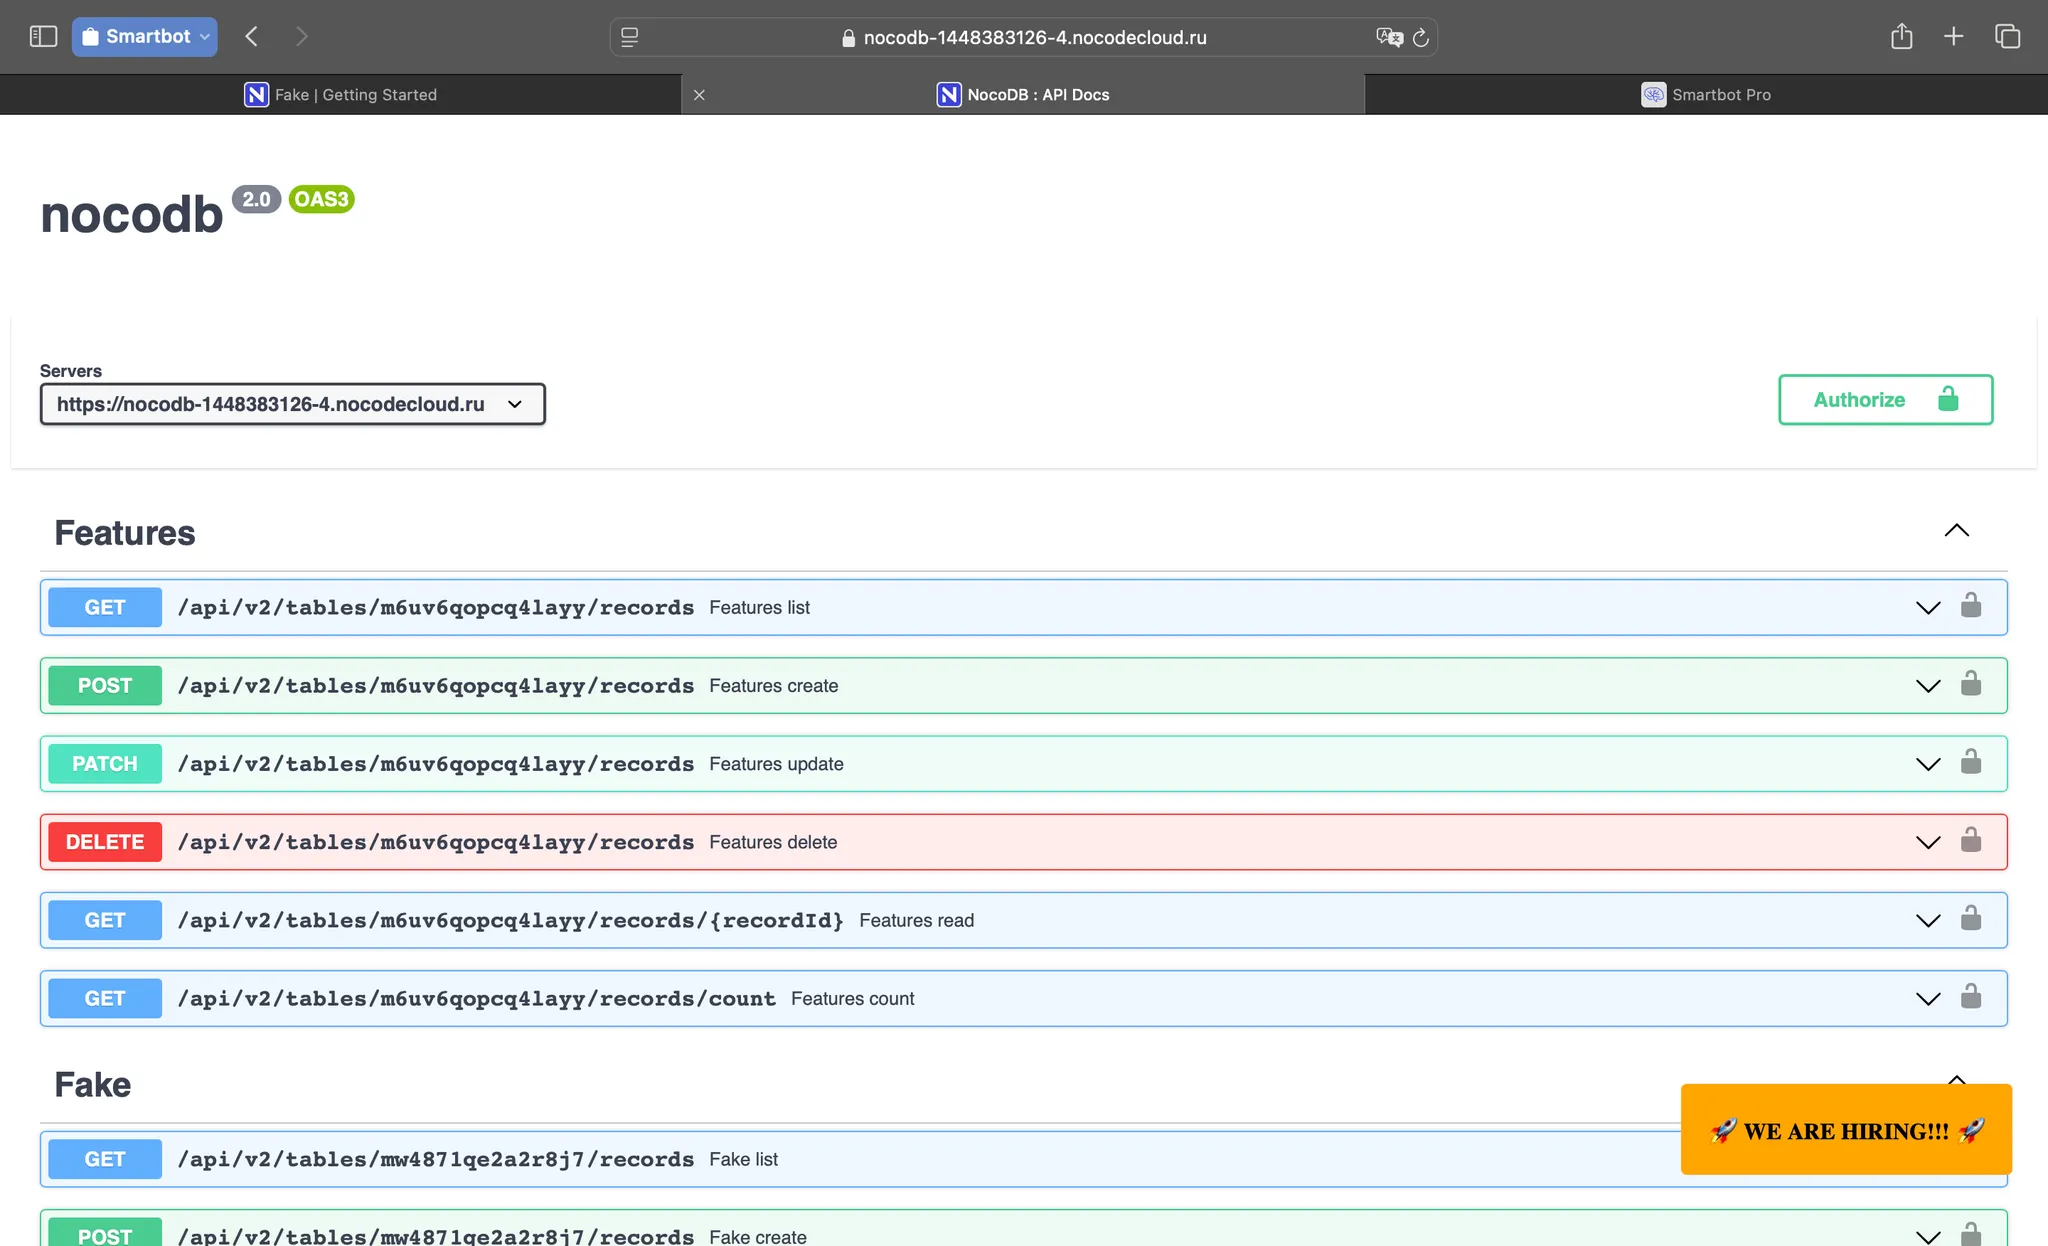
Task: Click lock icon on Features create row
Action: (1970, 683)
